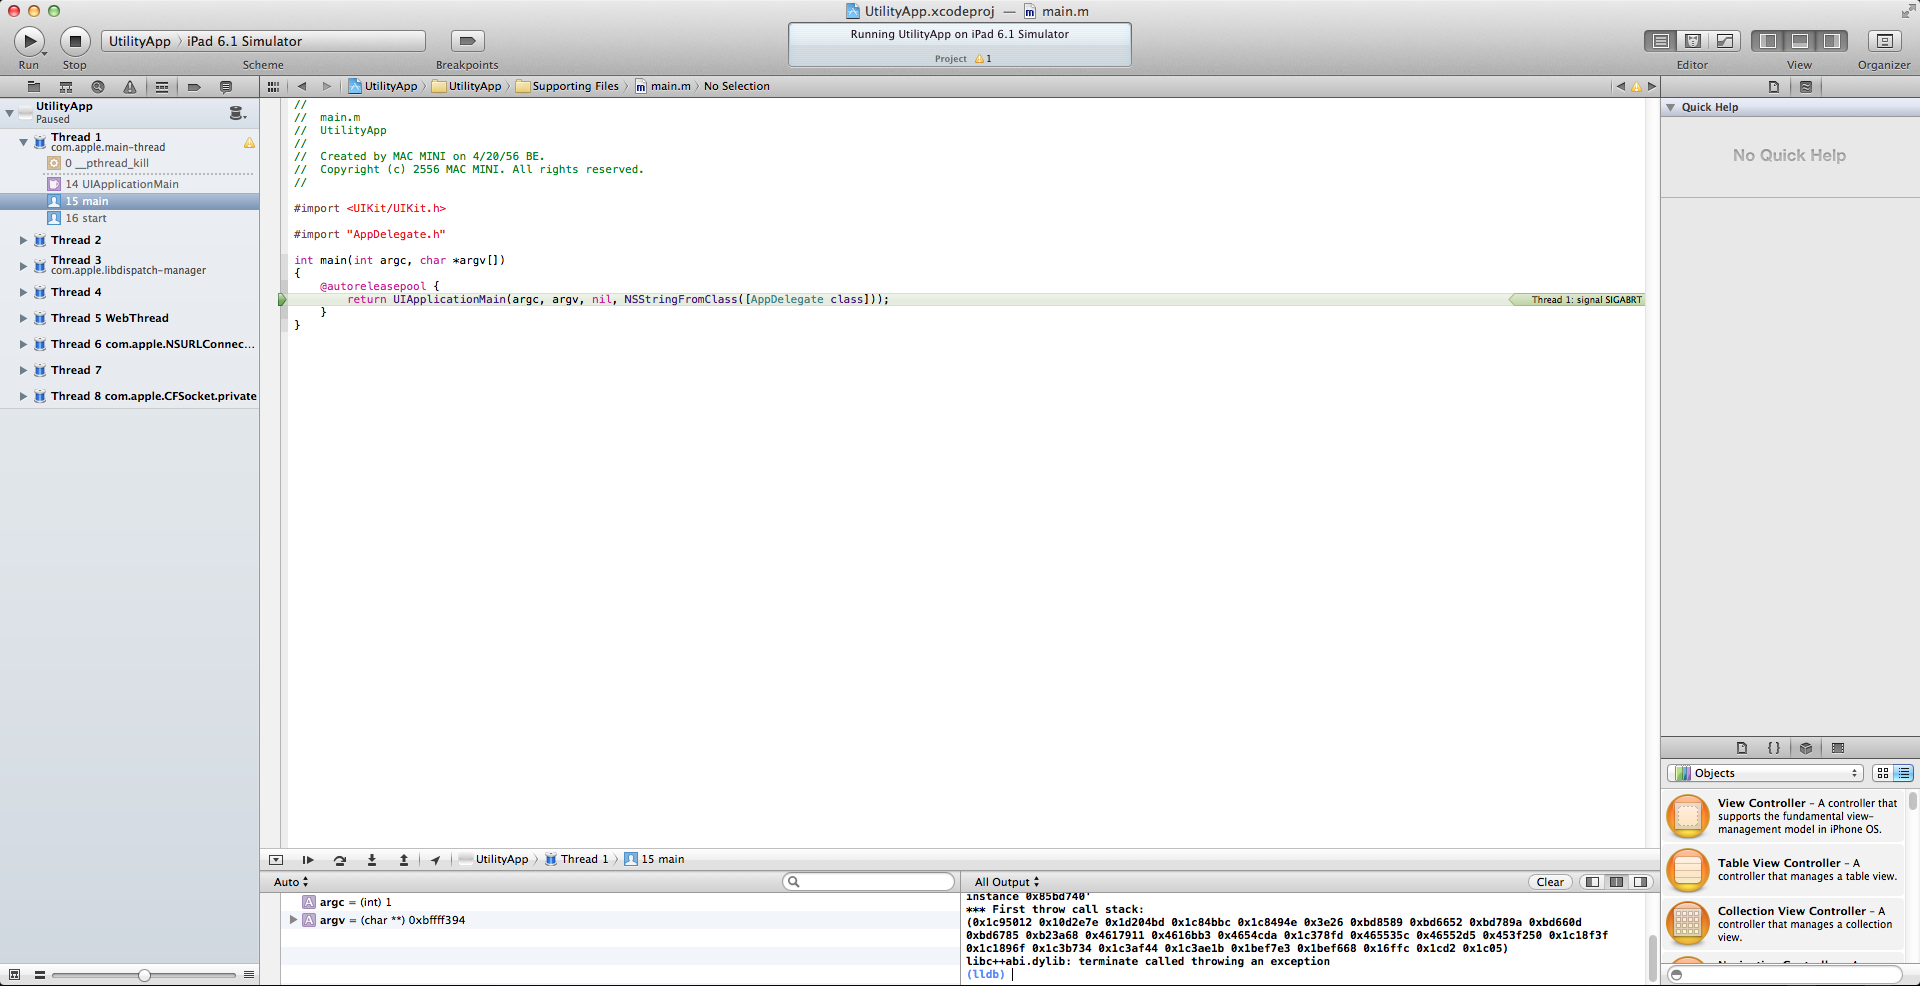
Task: Continue program execution
Action: click(x=308, y=860)
